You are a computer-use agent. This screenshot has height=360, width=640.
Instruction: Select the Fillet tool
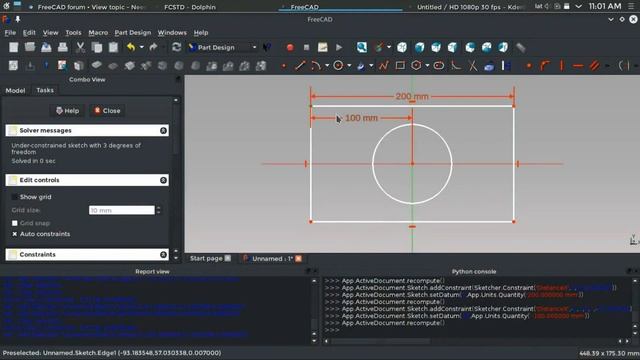[x=456, y=65]
